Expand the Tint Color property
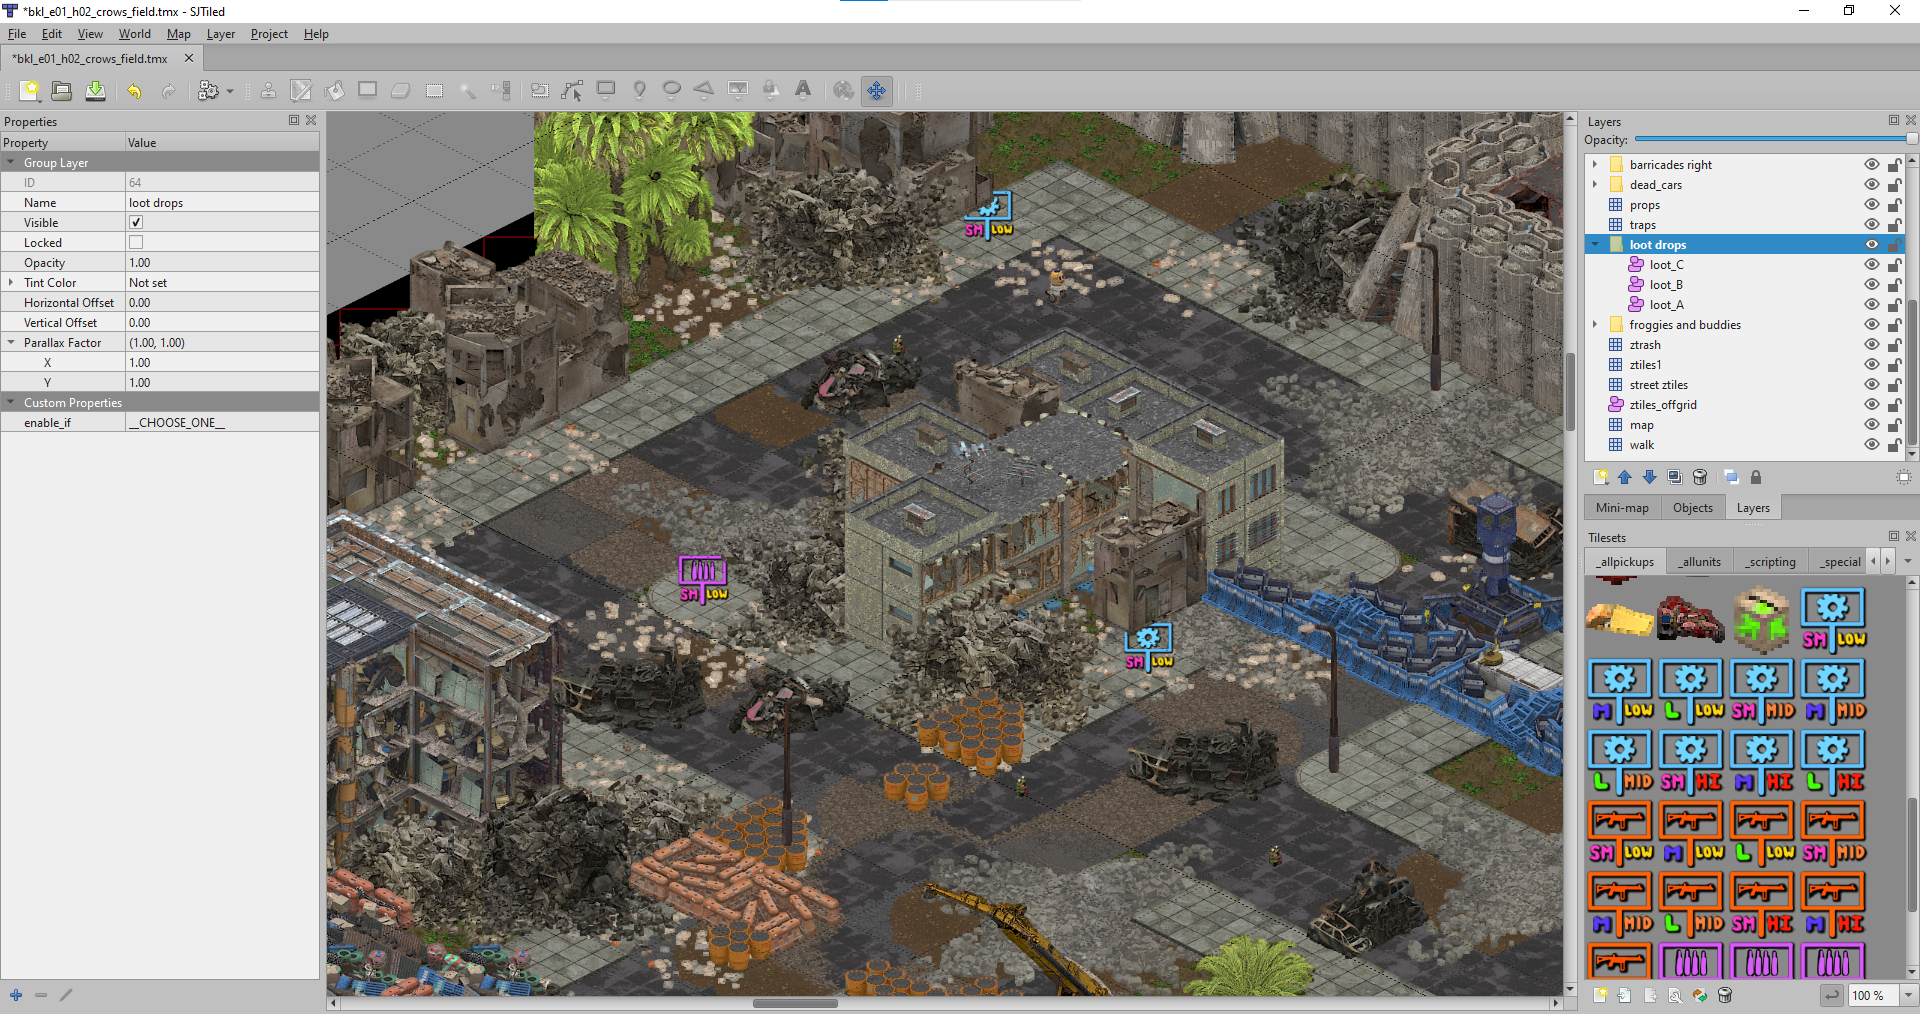This screenshot has width=1920, height=1014. pos(11,283)
